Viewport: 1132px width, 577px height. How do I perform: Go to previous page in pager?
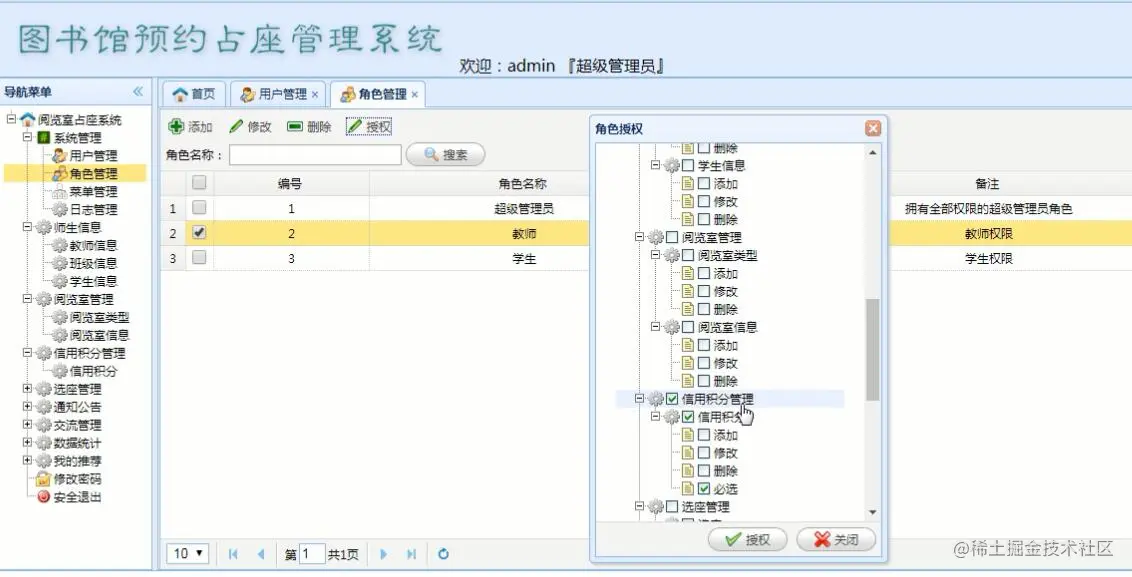pyautogui.click(x=261, y=554)
